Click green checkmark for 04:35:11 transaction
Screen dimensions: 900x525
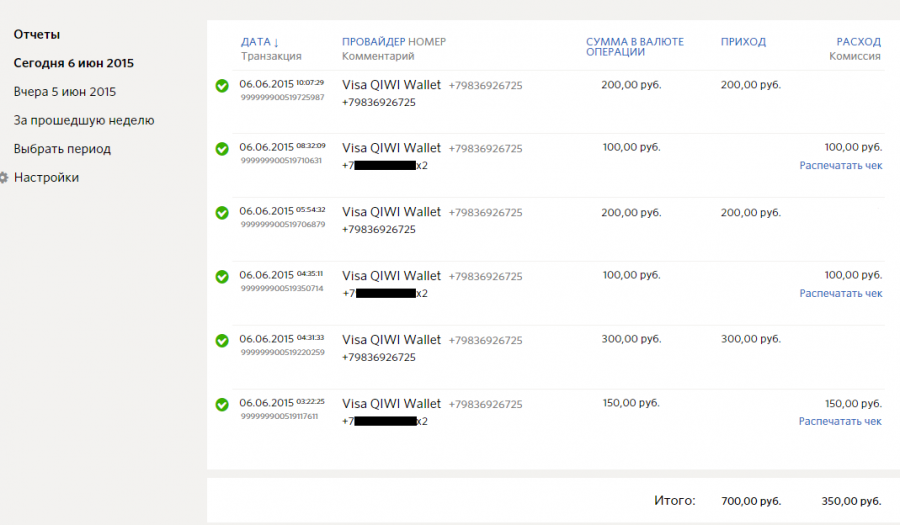pos(222,277)
